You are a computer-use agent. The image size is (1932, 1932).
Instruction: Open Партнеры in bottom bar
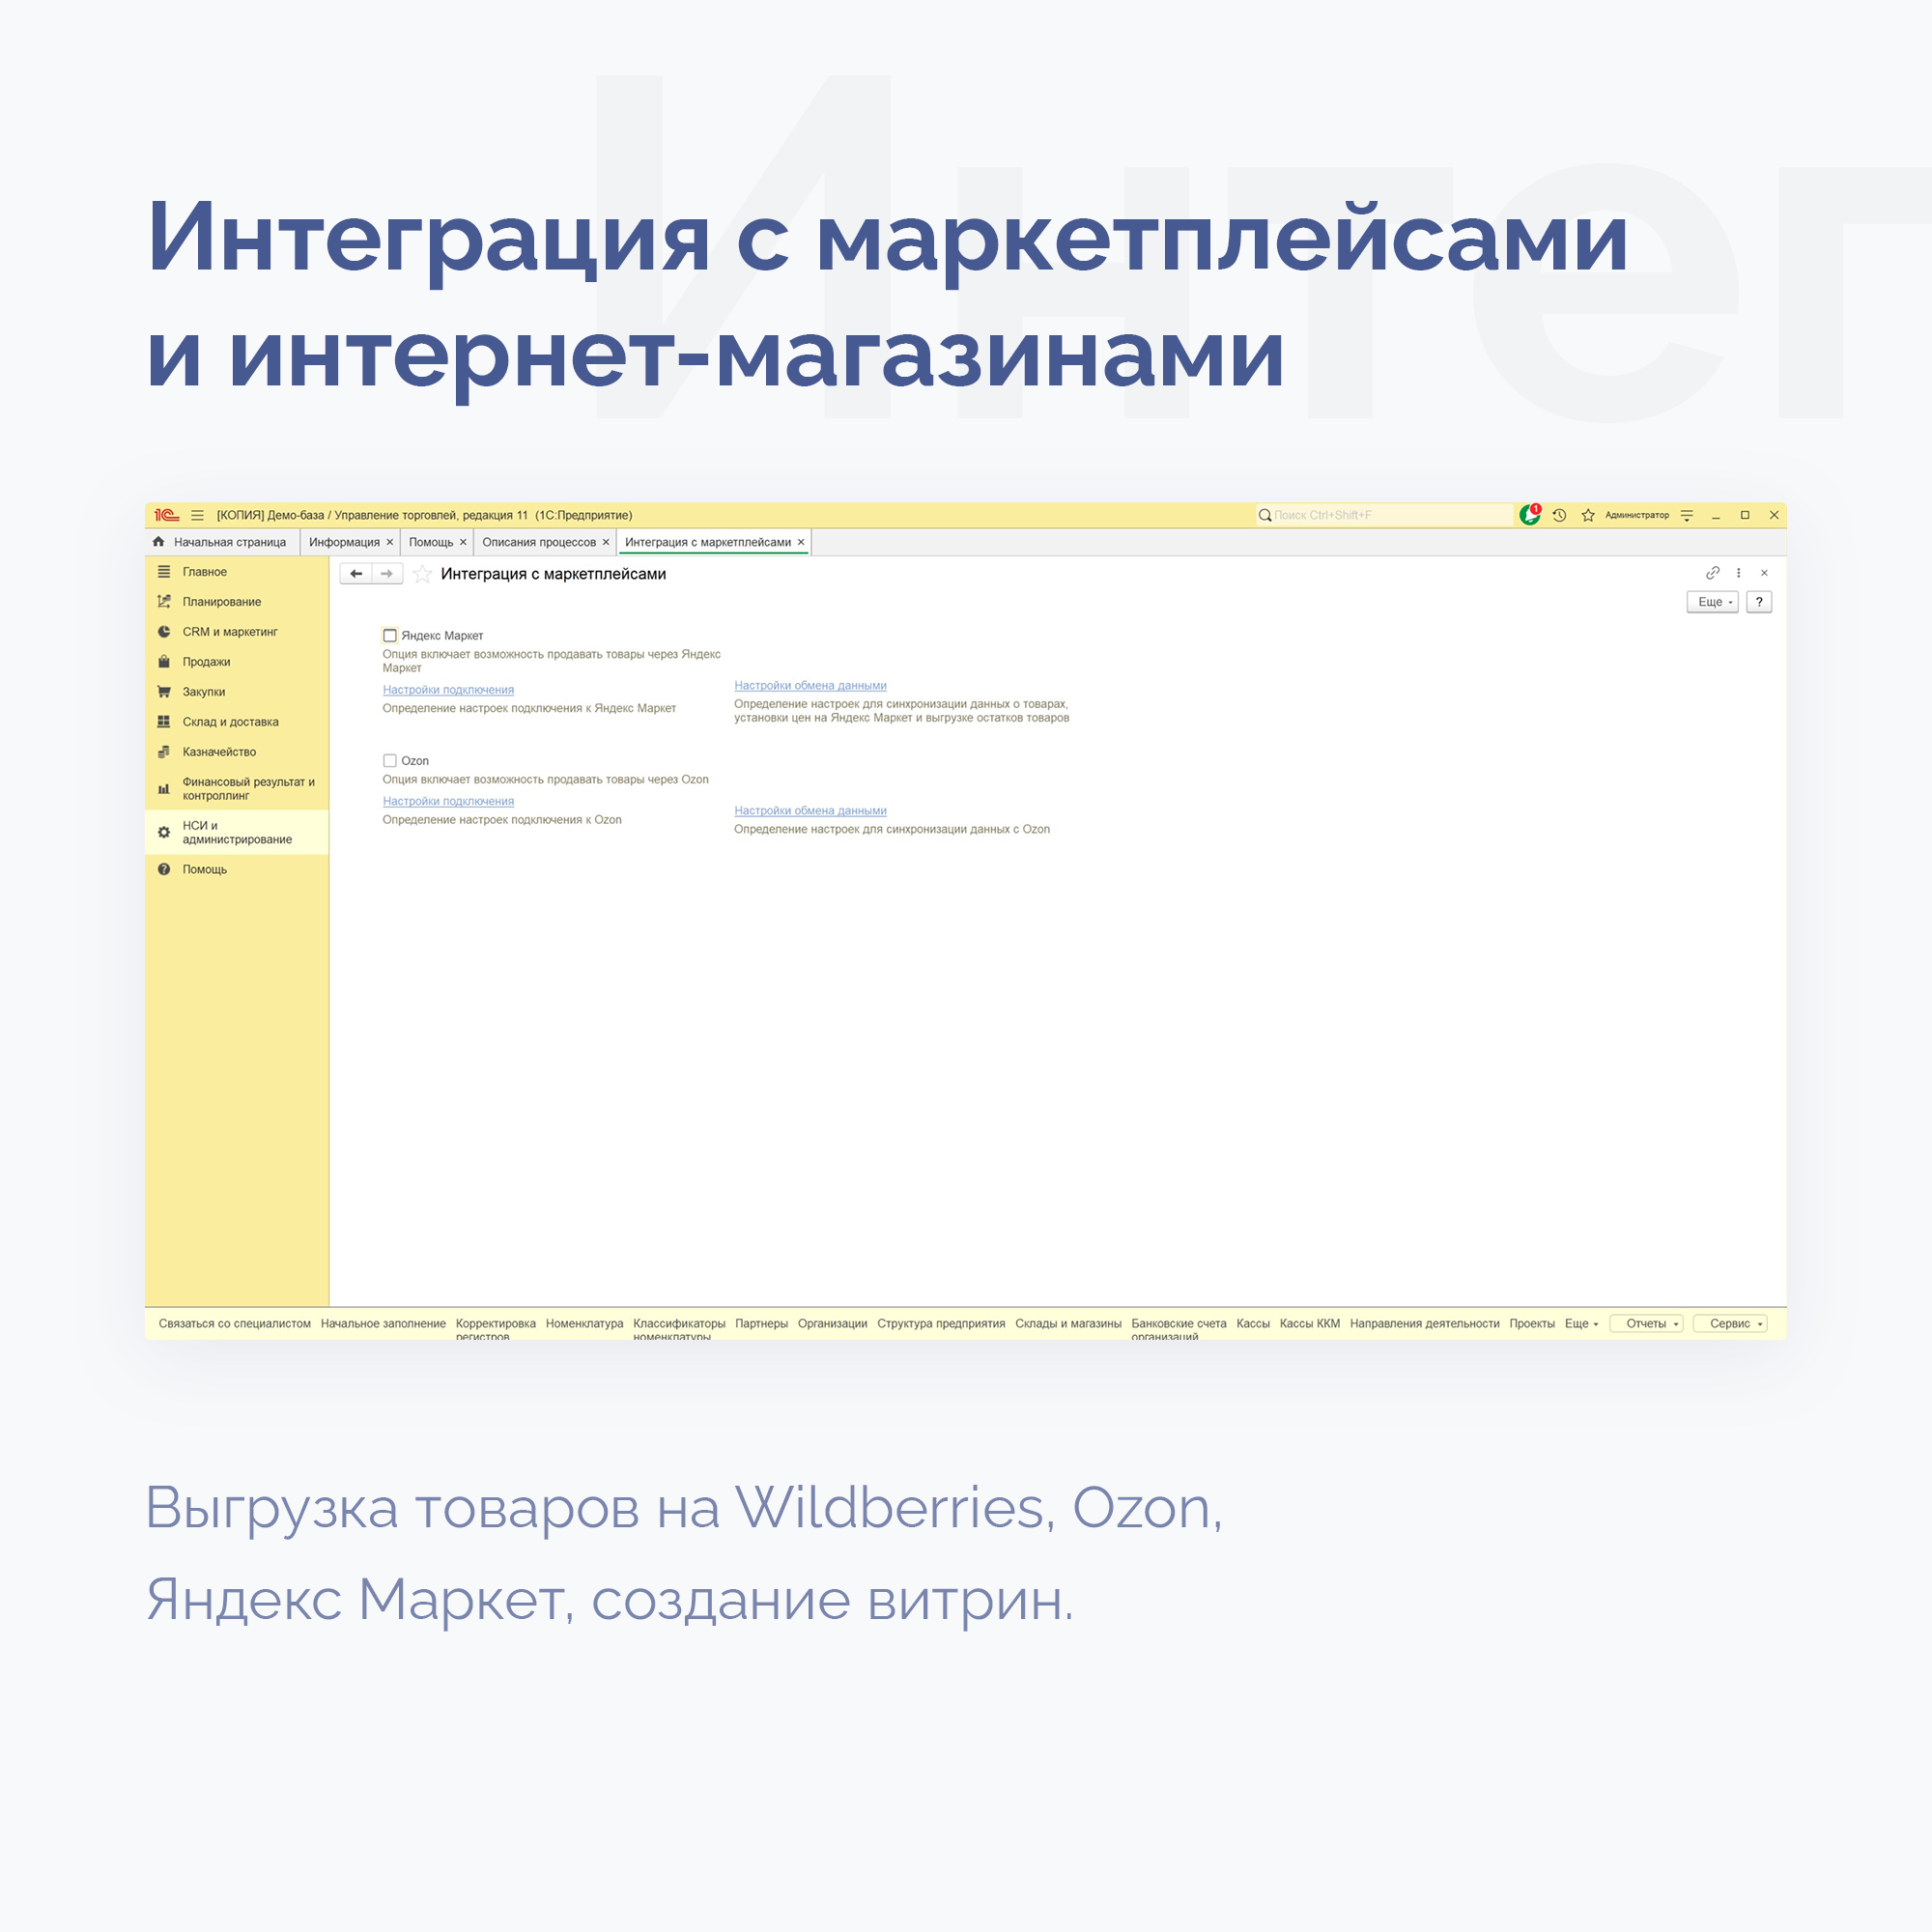click(x=761, y=1323)
